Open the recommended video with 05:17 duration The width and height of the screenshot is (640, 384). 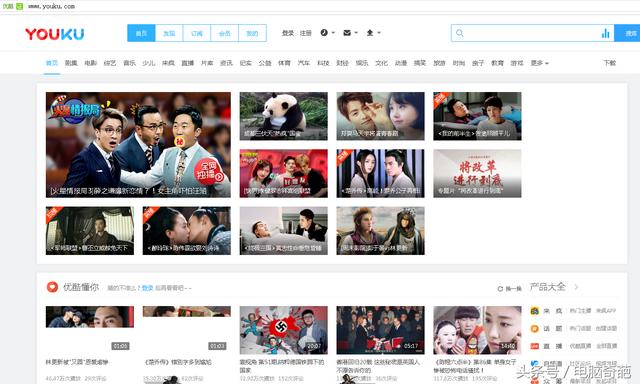point(380,330)
